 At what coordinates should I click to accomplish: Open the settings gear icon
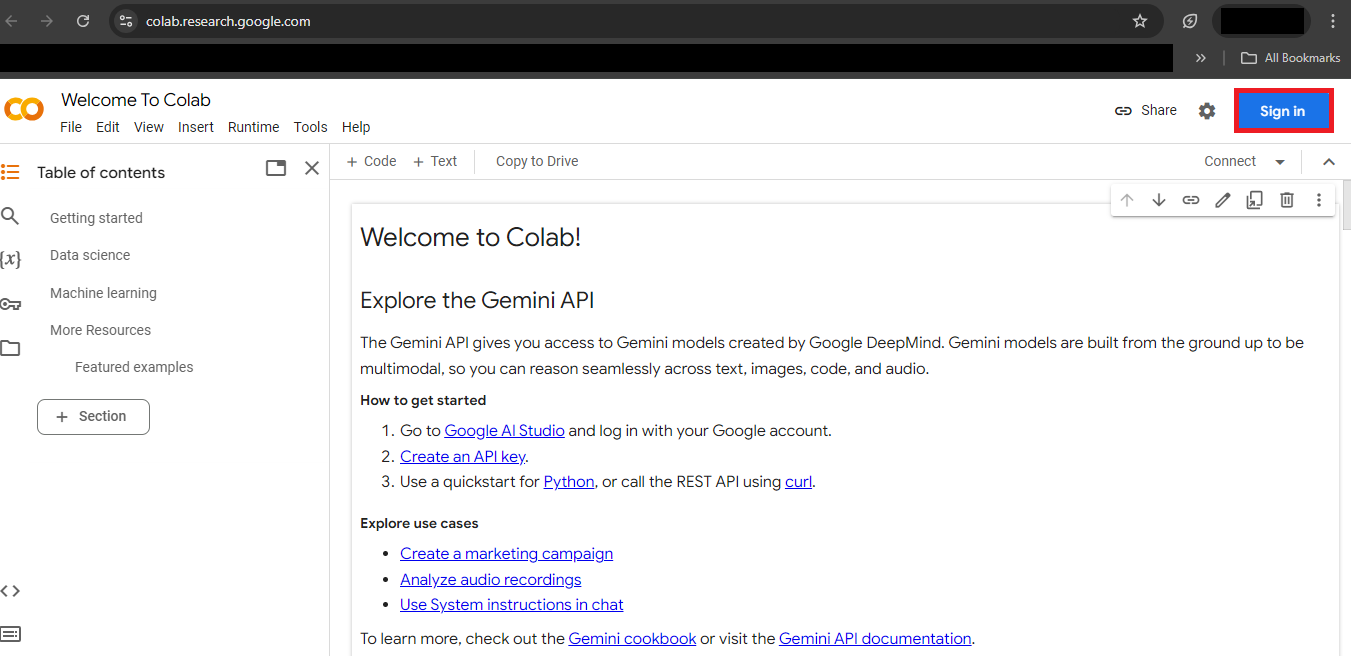click(x=1207, y=111)
